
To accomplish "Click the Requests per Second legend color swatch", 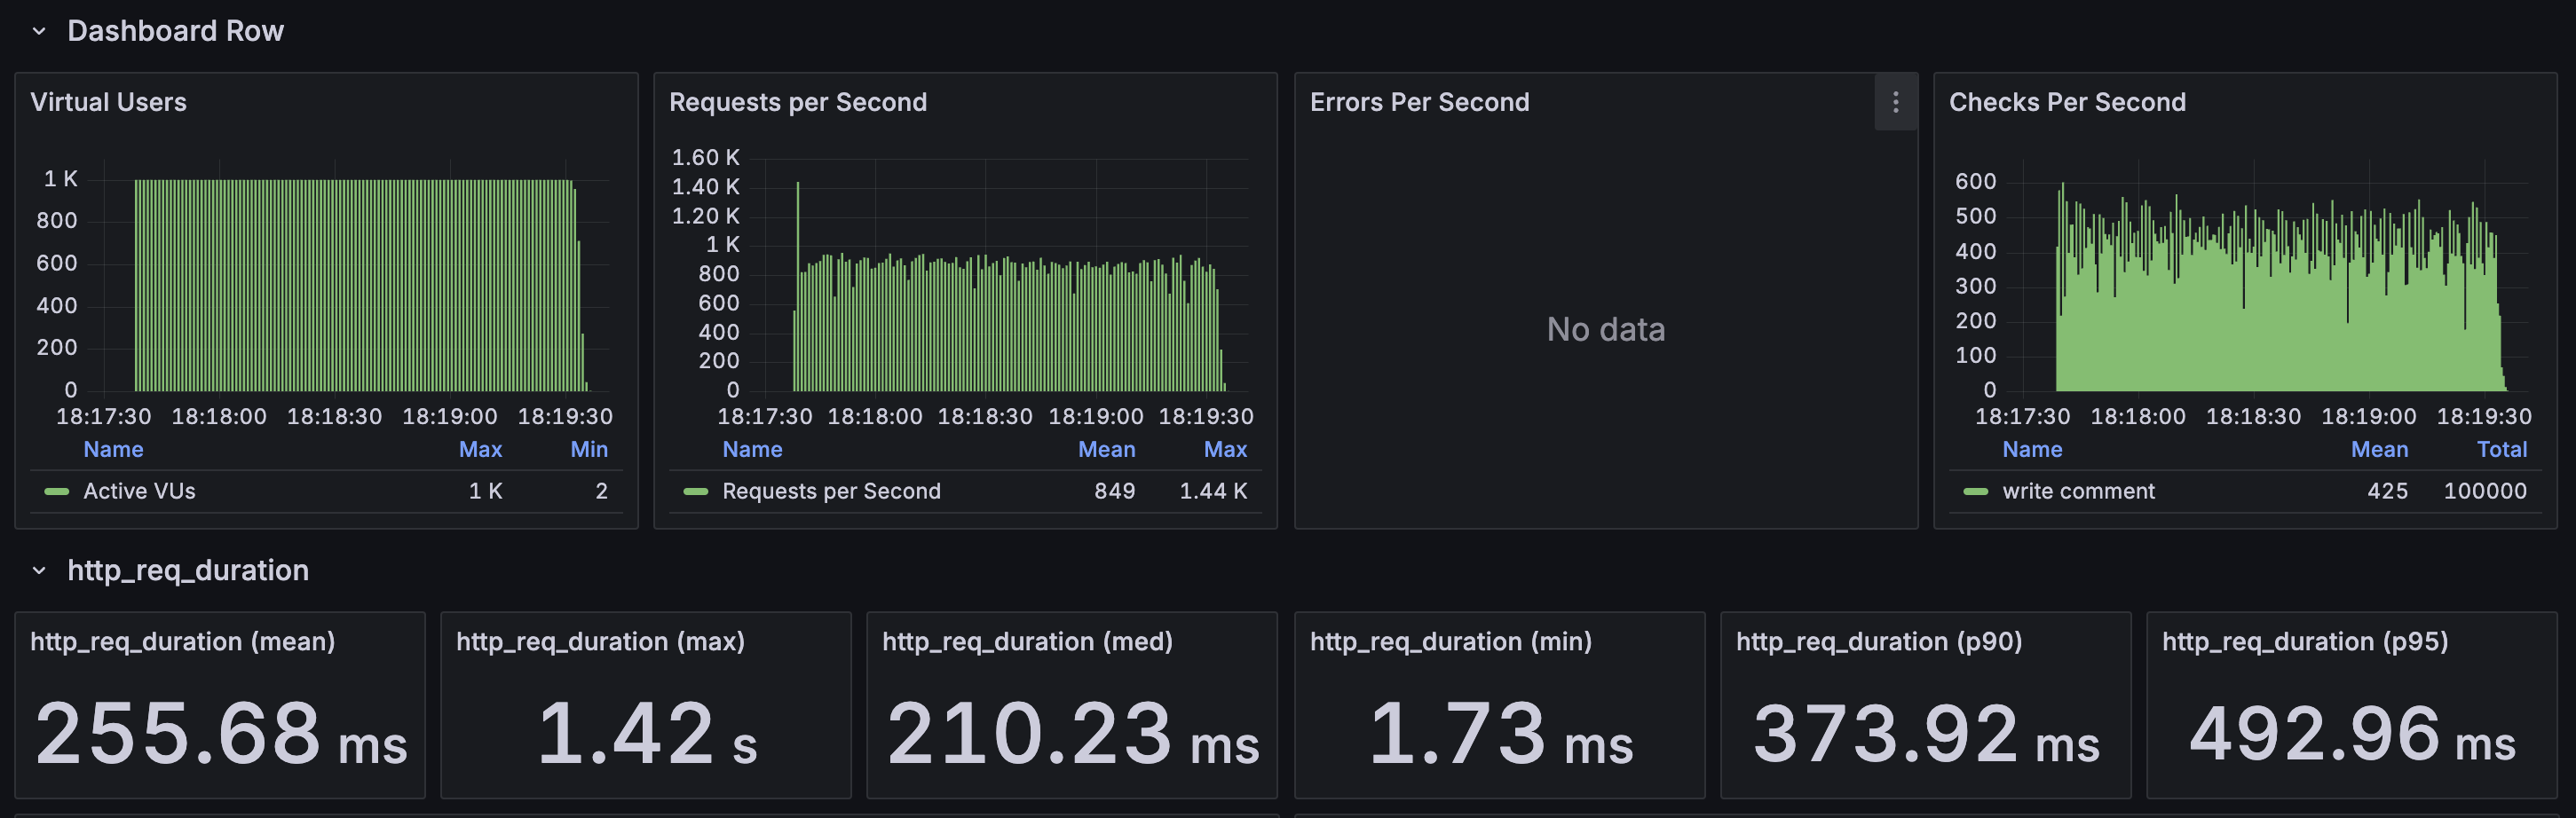I will pyautogui.click(x=696, y=492).
